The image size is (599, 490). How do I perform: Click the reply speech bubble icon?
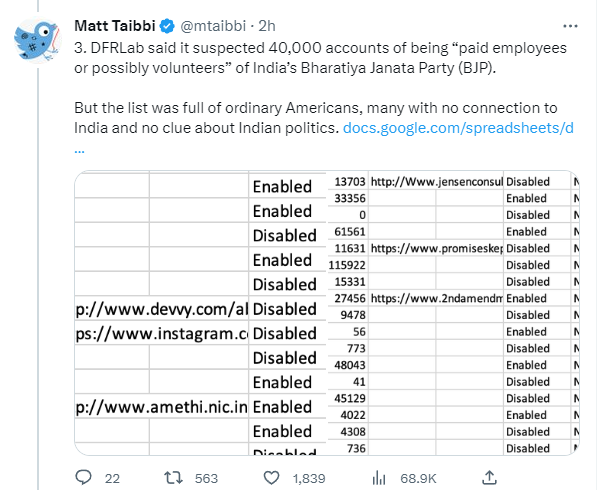pyautogui.click(x=83, y=477)
